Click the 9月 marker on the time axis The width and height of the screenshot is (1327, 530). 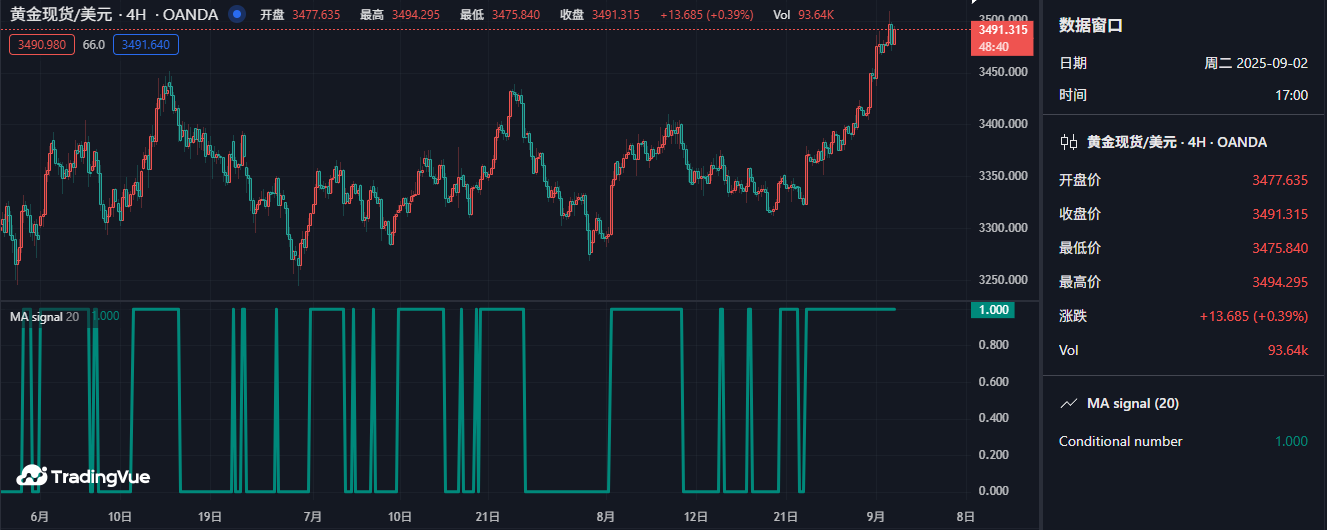tap(875, 516)
